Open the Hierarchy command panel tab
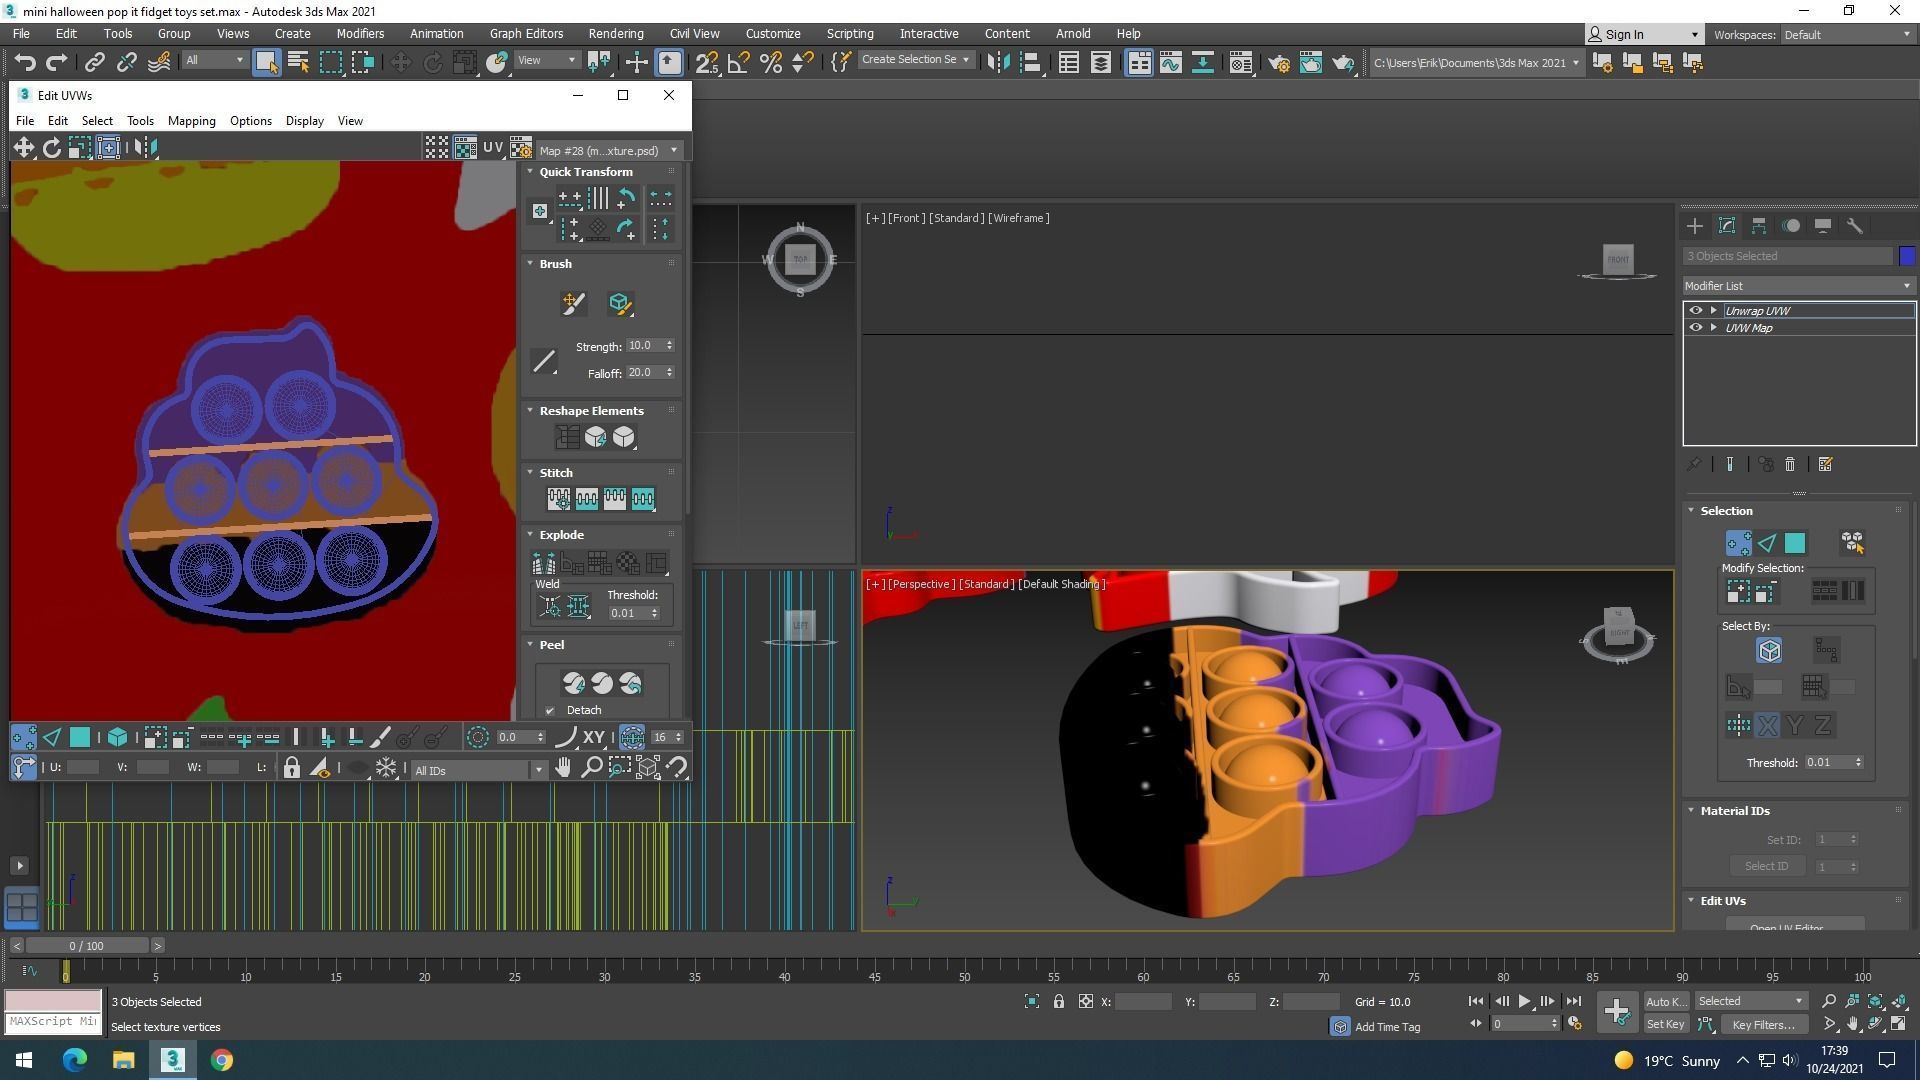The image size is (1920, 1080). pos(1758,226)
